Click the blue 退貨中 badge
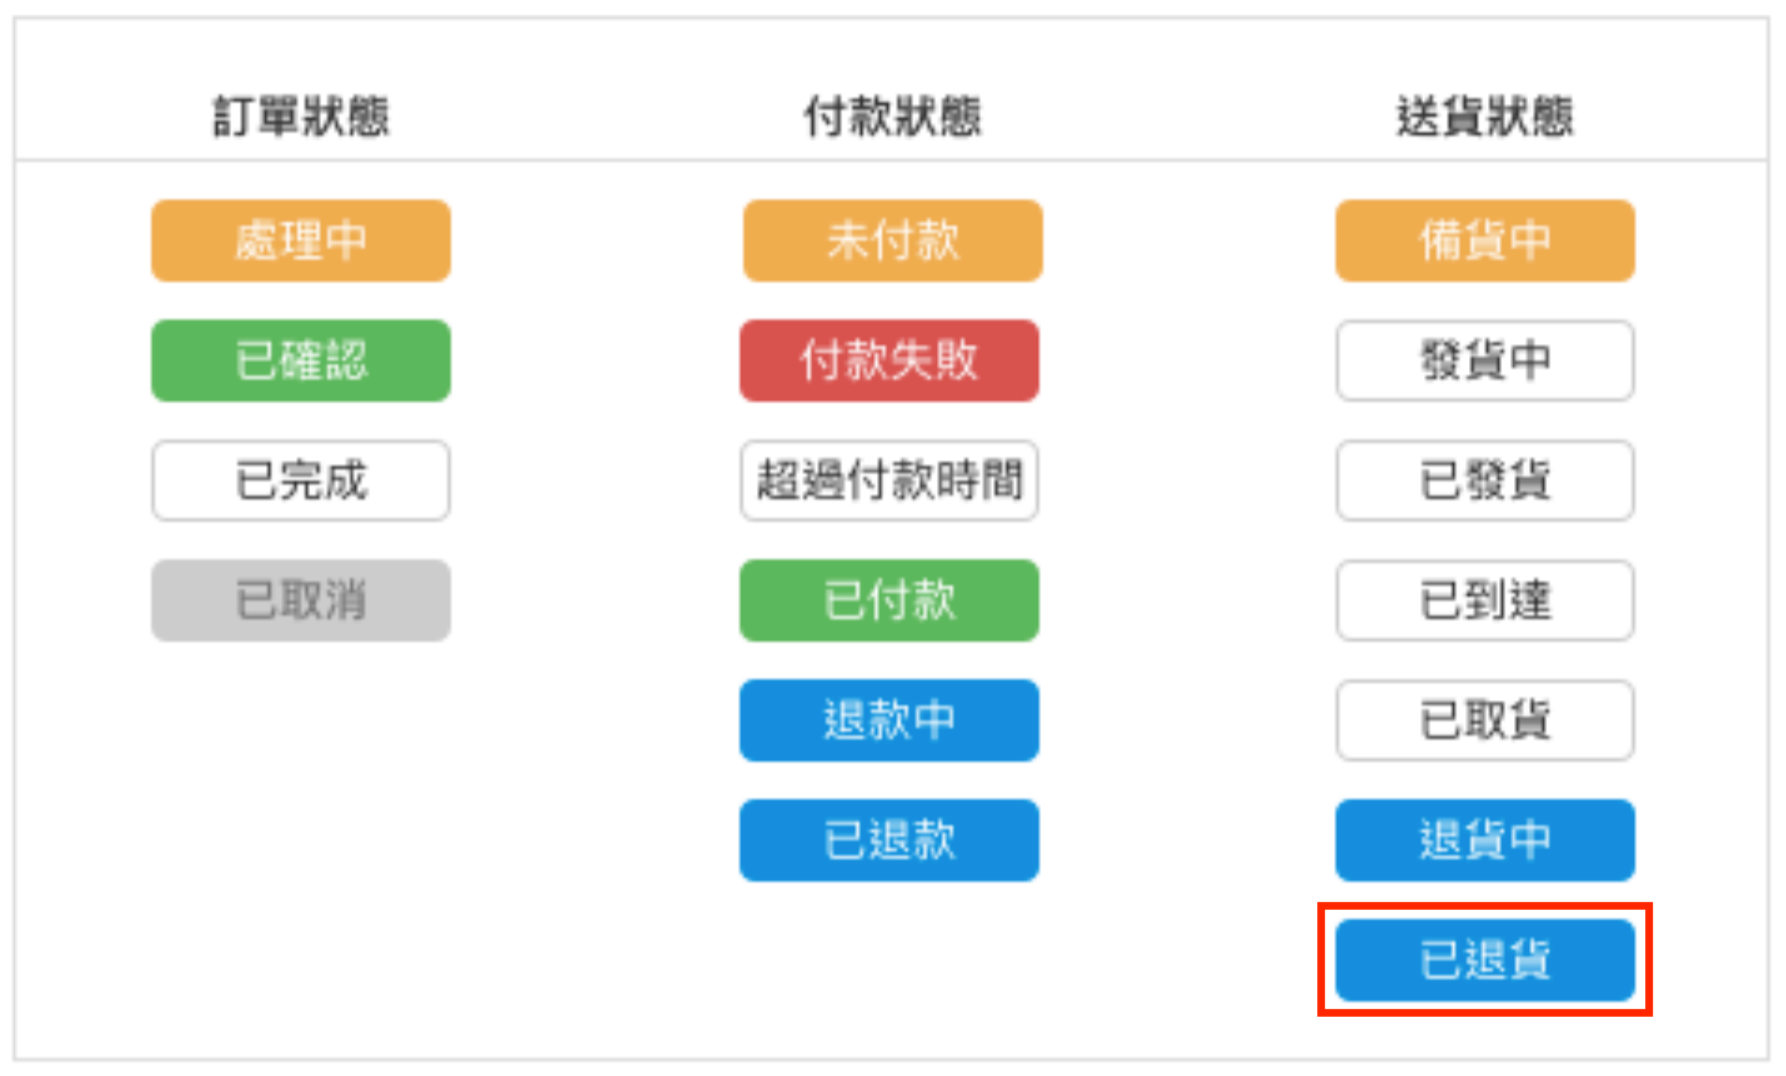 [x=1485, y=840]
